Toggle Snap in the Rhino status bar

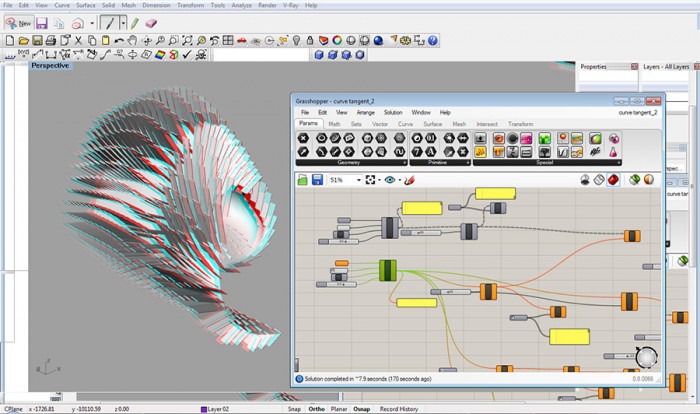click(x=294, y=409)
